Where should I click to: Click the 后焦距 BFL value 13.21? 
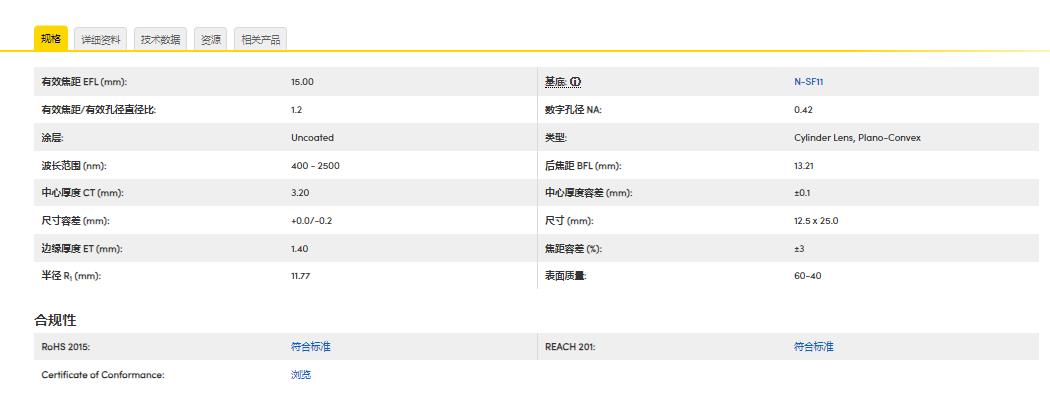coord(803,166)
